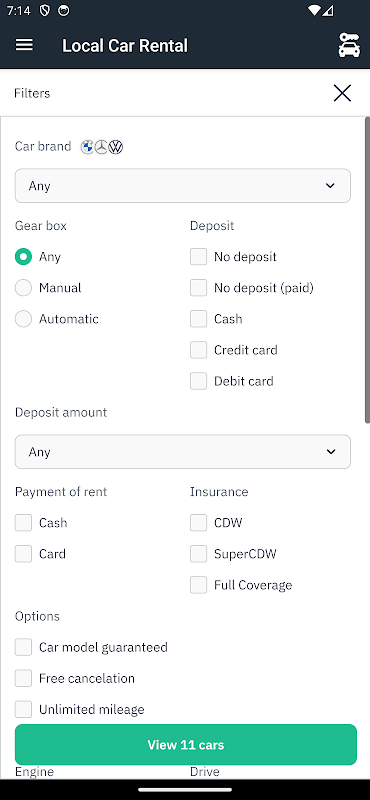Tap the View 11 cars button
The width and height of the screenshot is (370, 800).
[186, 744]
